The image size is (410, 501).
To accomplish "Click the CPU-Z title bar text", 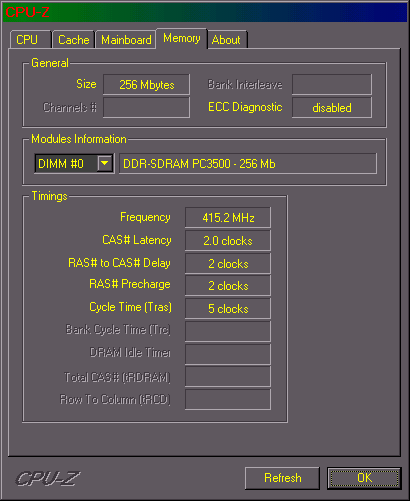I will 27,12.
